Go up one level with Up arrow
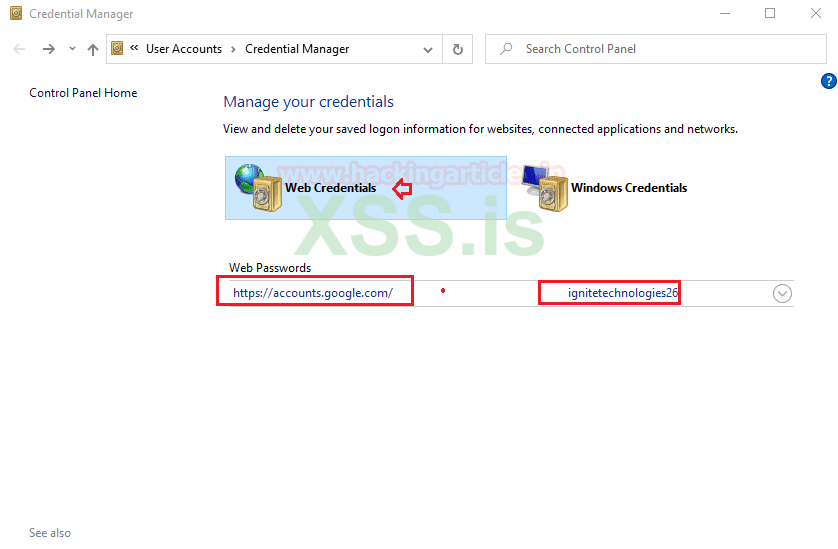 (93, 49)
